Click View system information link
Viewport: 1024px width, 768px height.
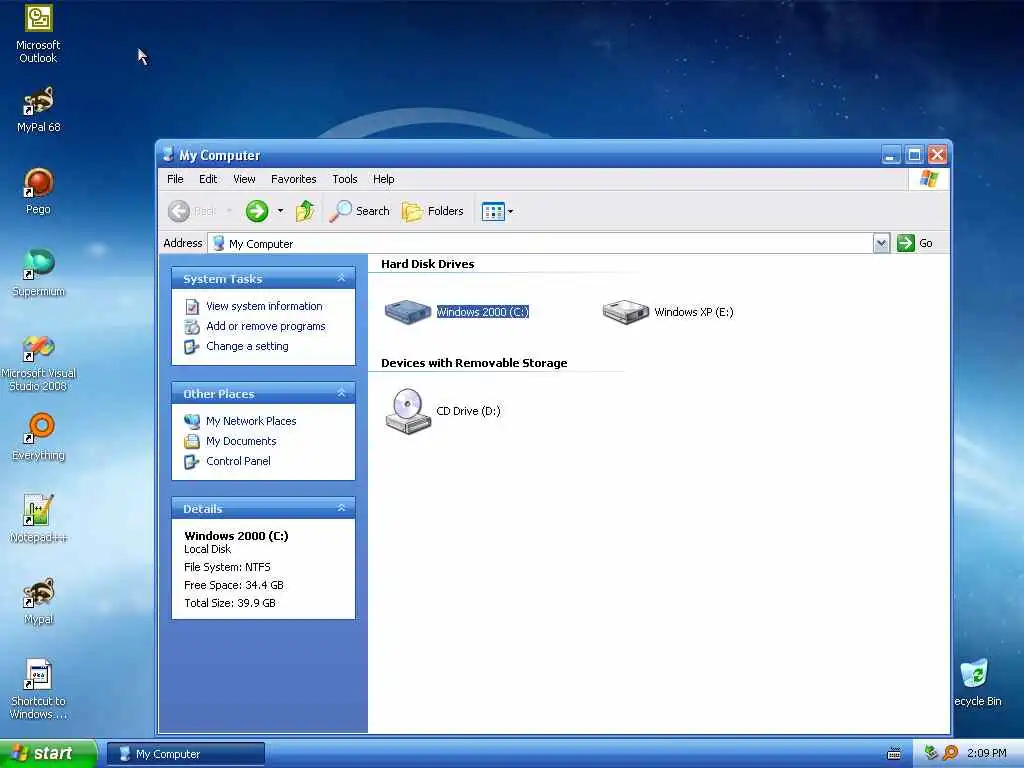click(264, 306)
